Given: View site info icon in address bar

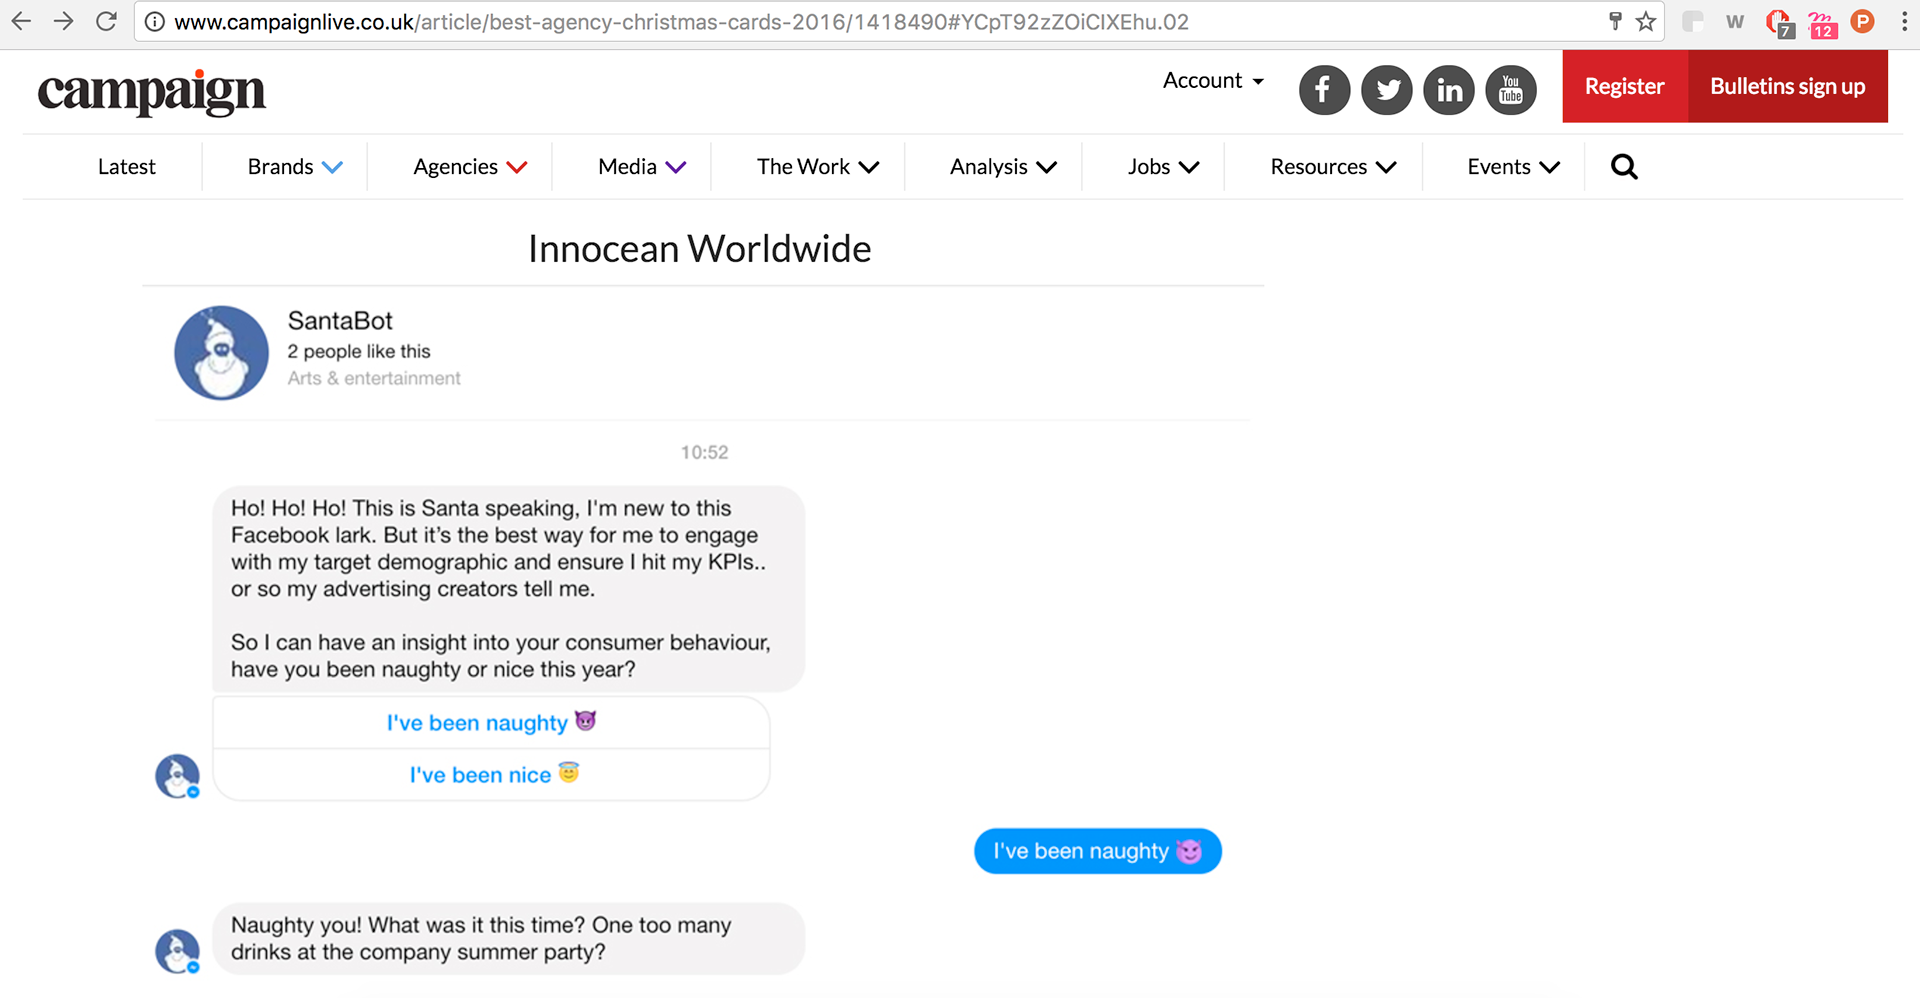Looking at the screenshot, I should [x=155, y=22].
